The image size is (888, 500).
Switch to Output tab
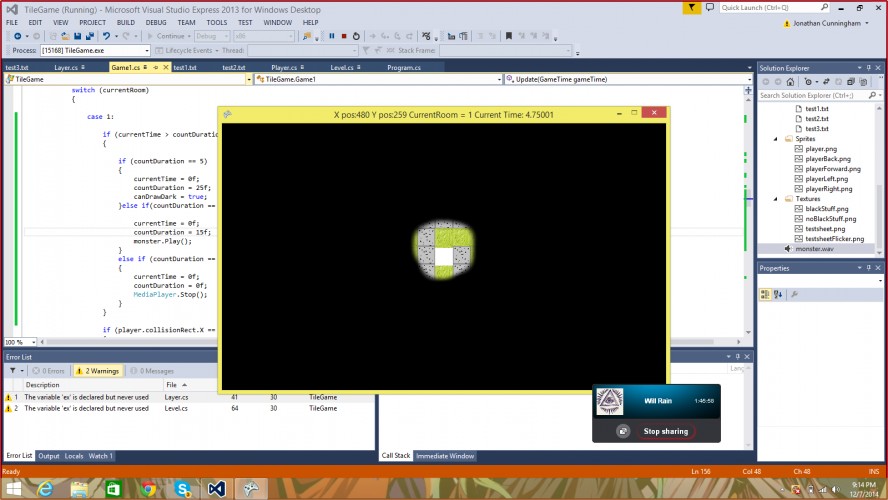point(49,456)
